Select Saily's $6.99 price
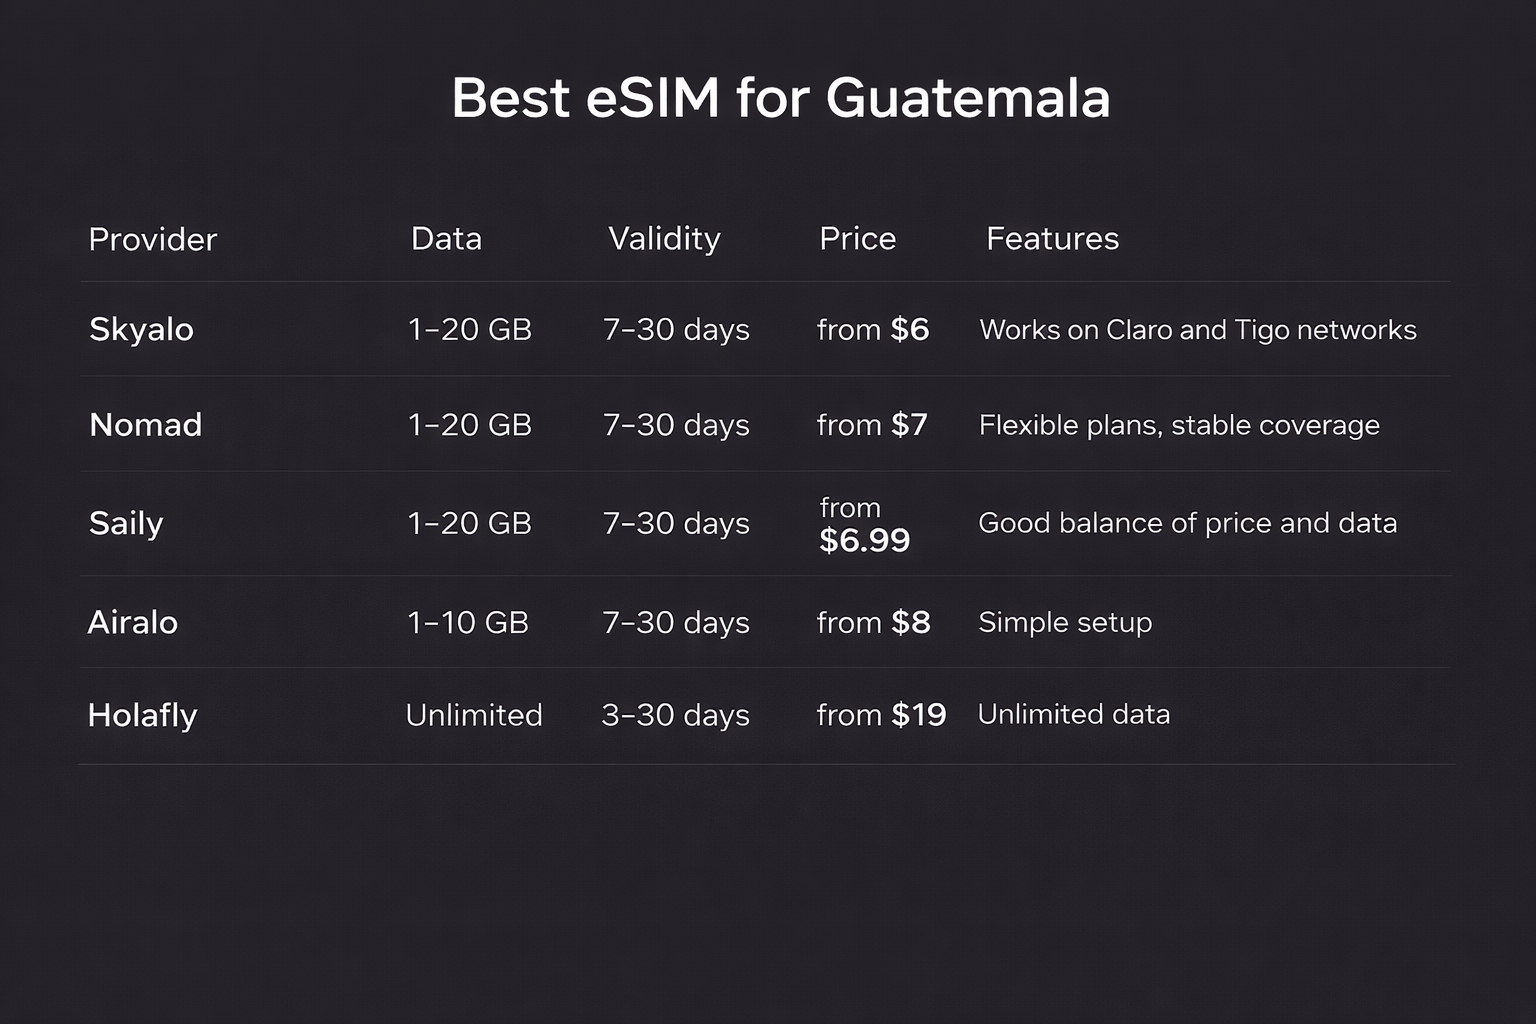Viewport: 1536px width, 1024px height. [864, 539]
